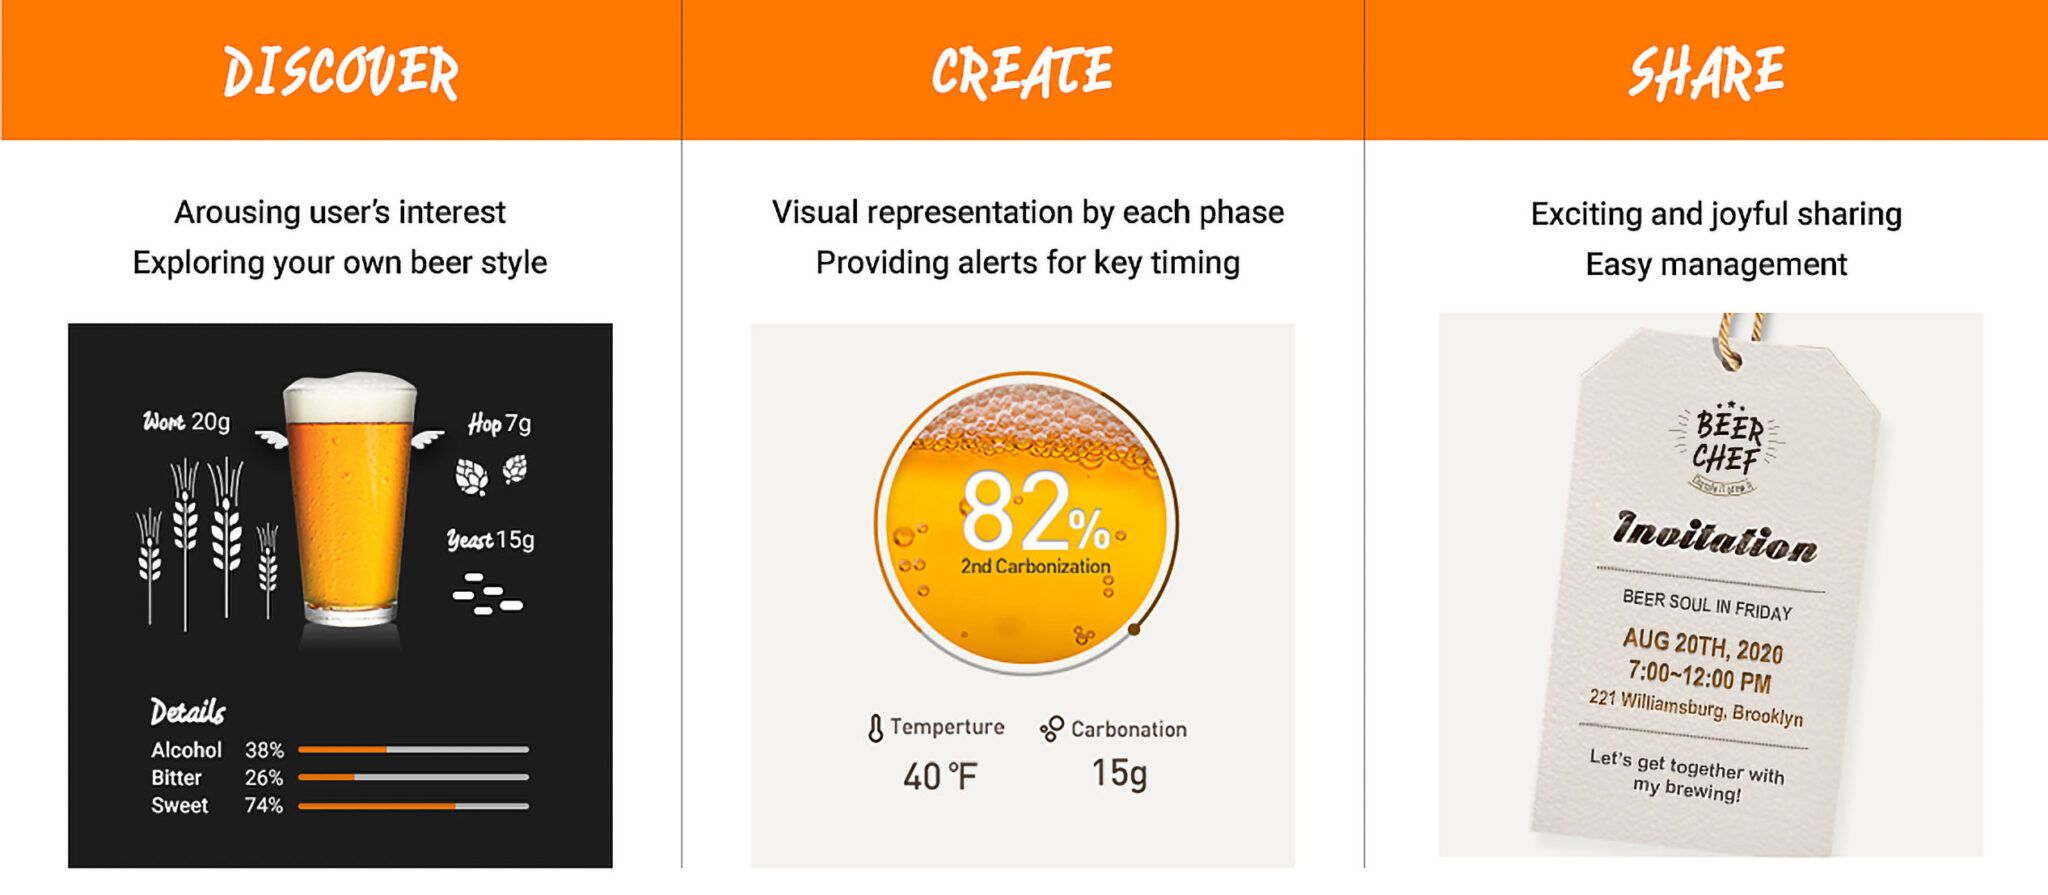The height and width of the screenshot is (895, 2048).
Task: Click the hop cones icon
Action: pos(491,474)
